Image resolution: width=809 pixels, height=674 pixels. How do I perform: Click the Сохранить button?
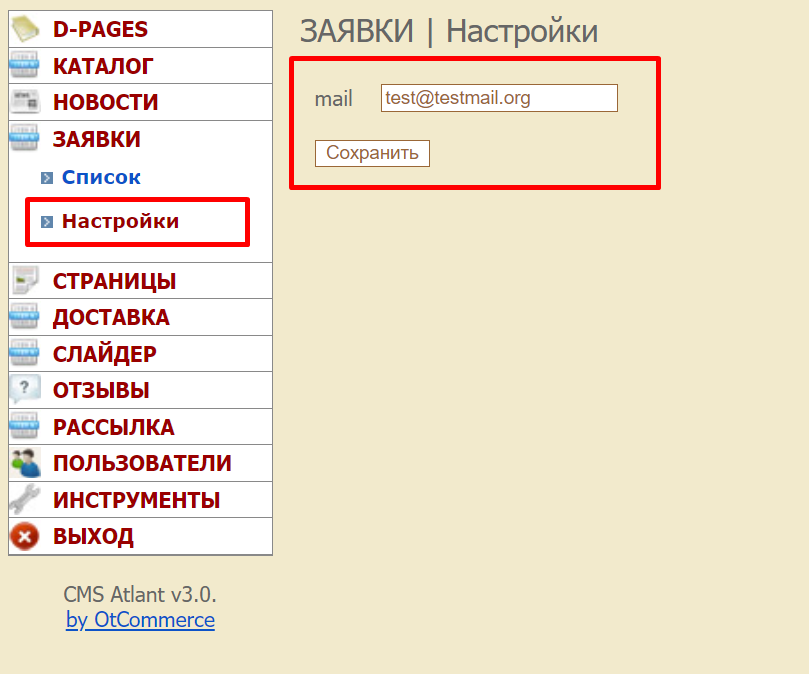tap(372, 153)
